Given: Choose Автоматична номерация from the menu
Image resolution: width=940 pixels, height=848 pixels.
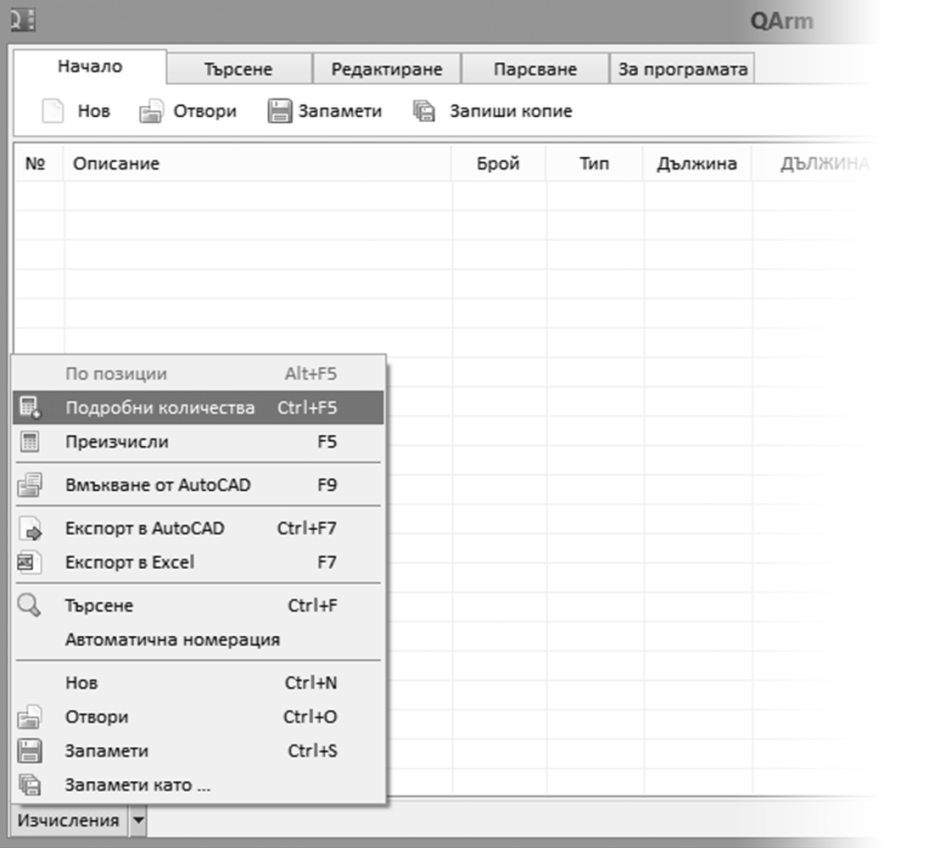Looking at the screenshot, I should pyautogui.click(x=172, y=640).
